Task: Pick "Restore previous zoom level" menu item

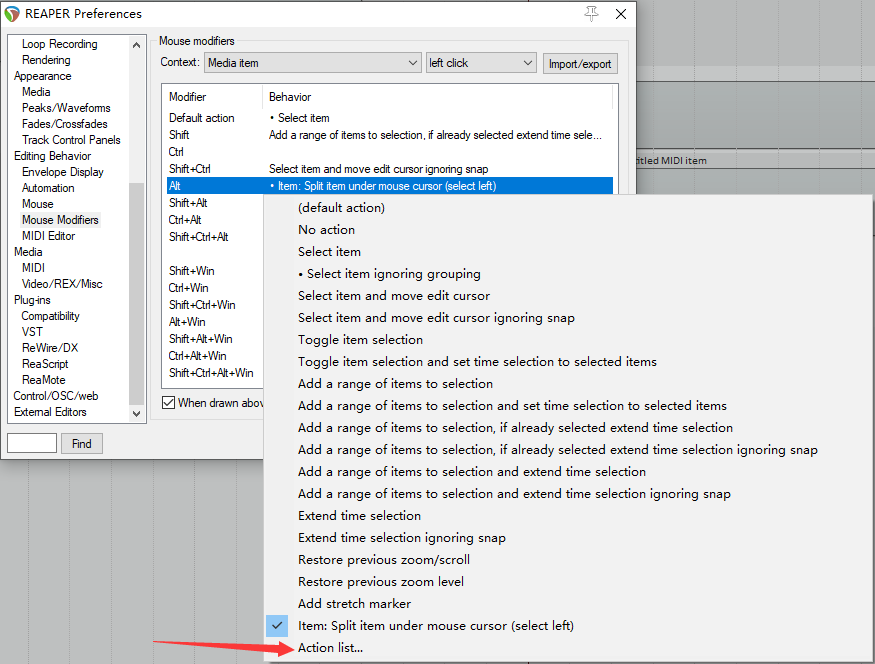Action: (x=380, y=582)
